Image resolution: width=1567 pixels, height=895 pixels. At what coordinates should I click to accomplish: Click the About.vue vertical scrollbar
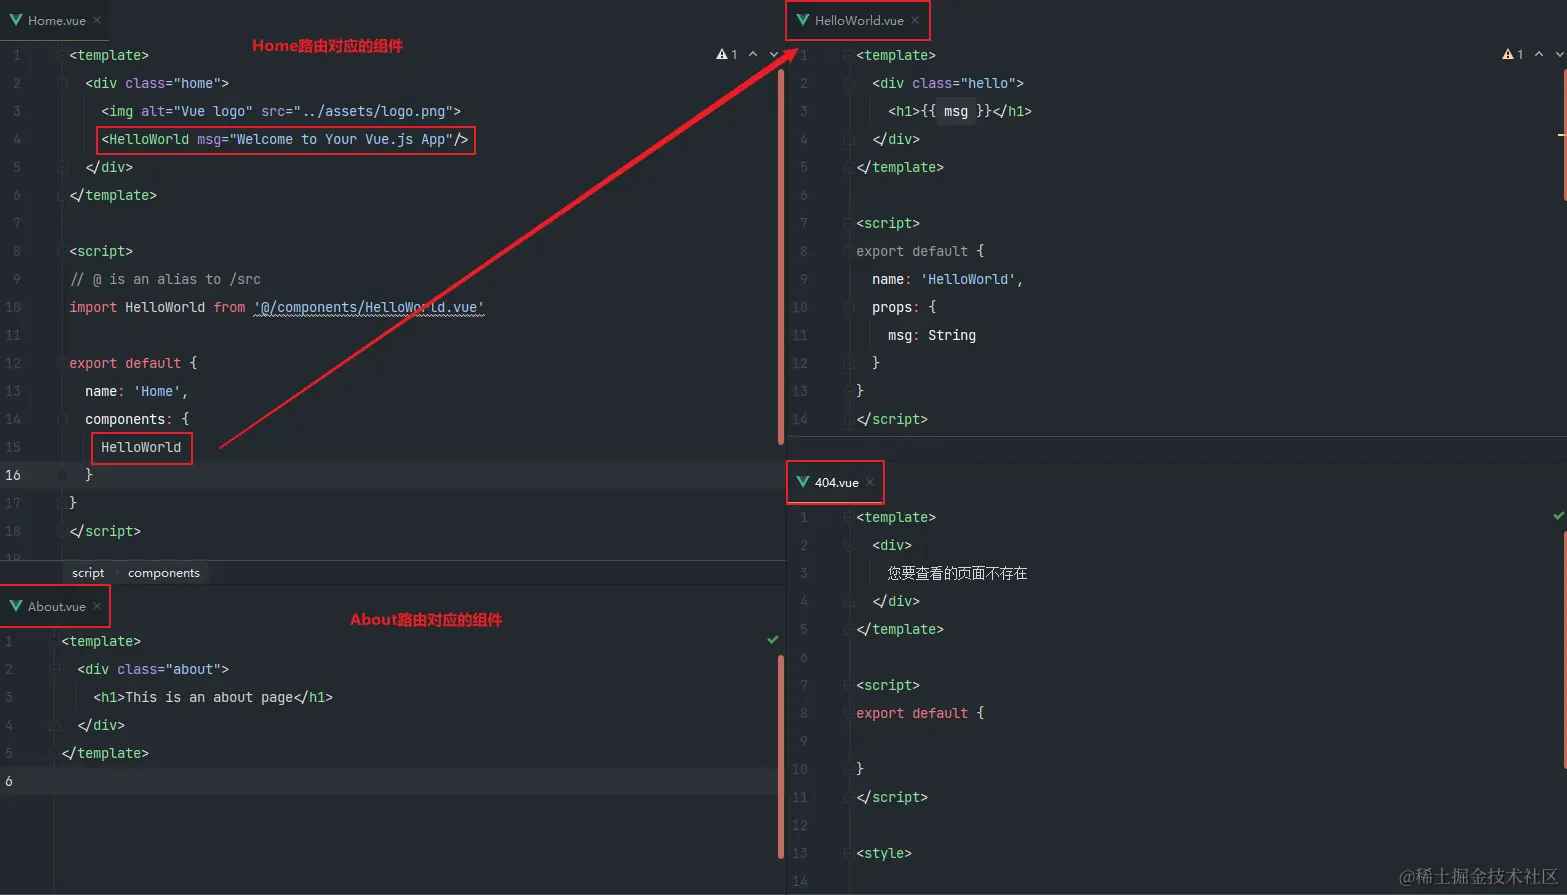click(x=780, y=756)
